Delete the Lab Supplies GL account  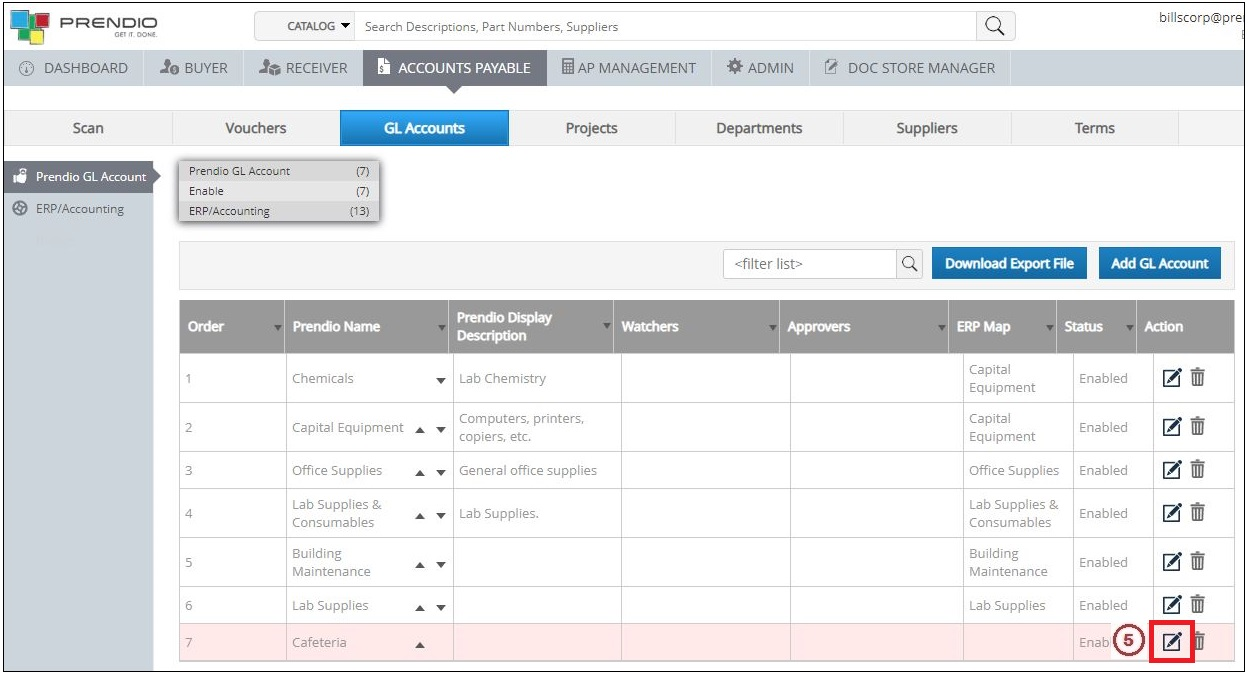[1197, 605]
